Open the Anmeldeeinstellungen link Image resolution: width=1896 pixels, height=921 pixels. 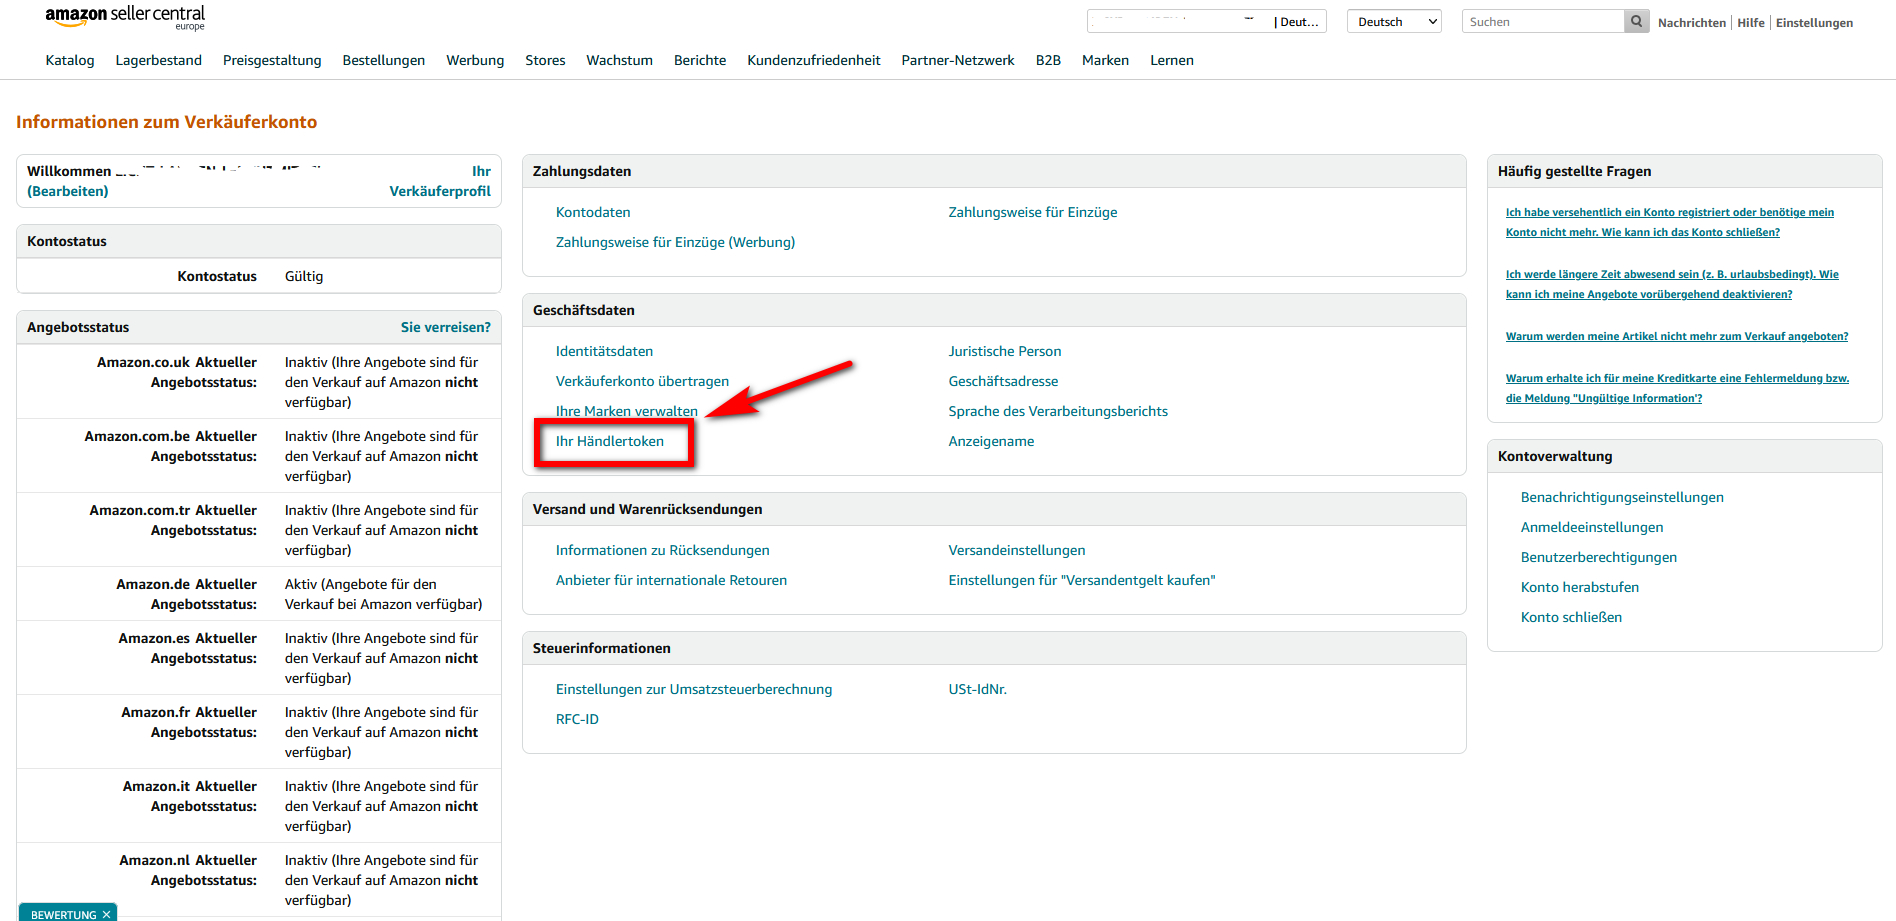pyautogui.click(x=1592, y=527)
